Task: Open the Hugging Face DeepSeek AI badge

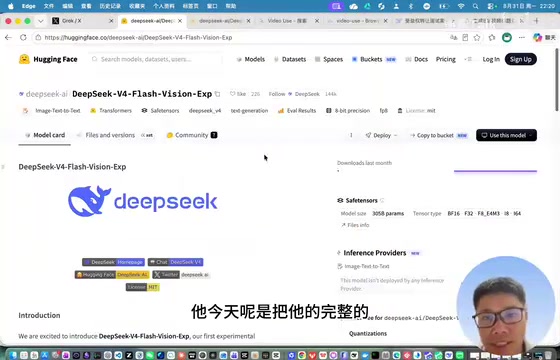Action: [112, 275]
